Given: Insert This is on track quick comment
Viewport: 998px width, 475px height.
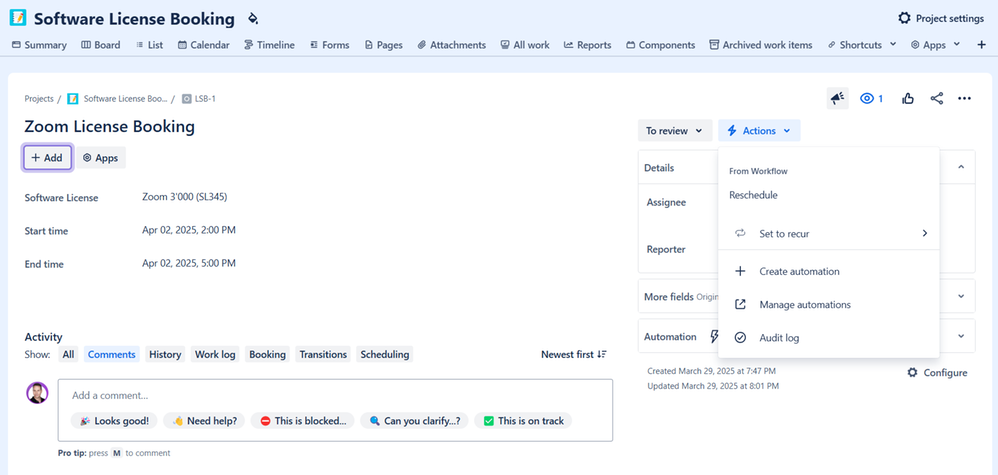Looking at the screenshot, I should click(523, 420).
